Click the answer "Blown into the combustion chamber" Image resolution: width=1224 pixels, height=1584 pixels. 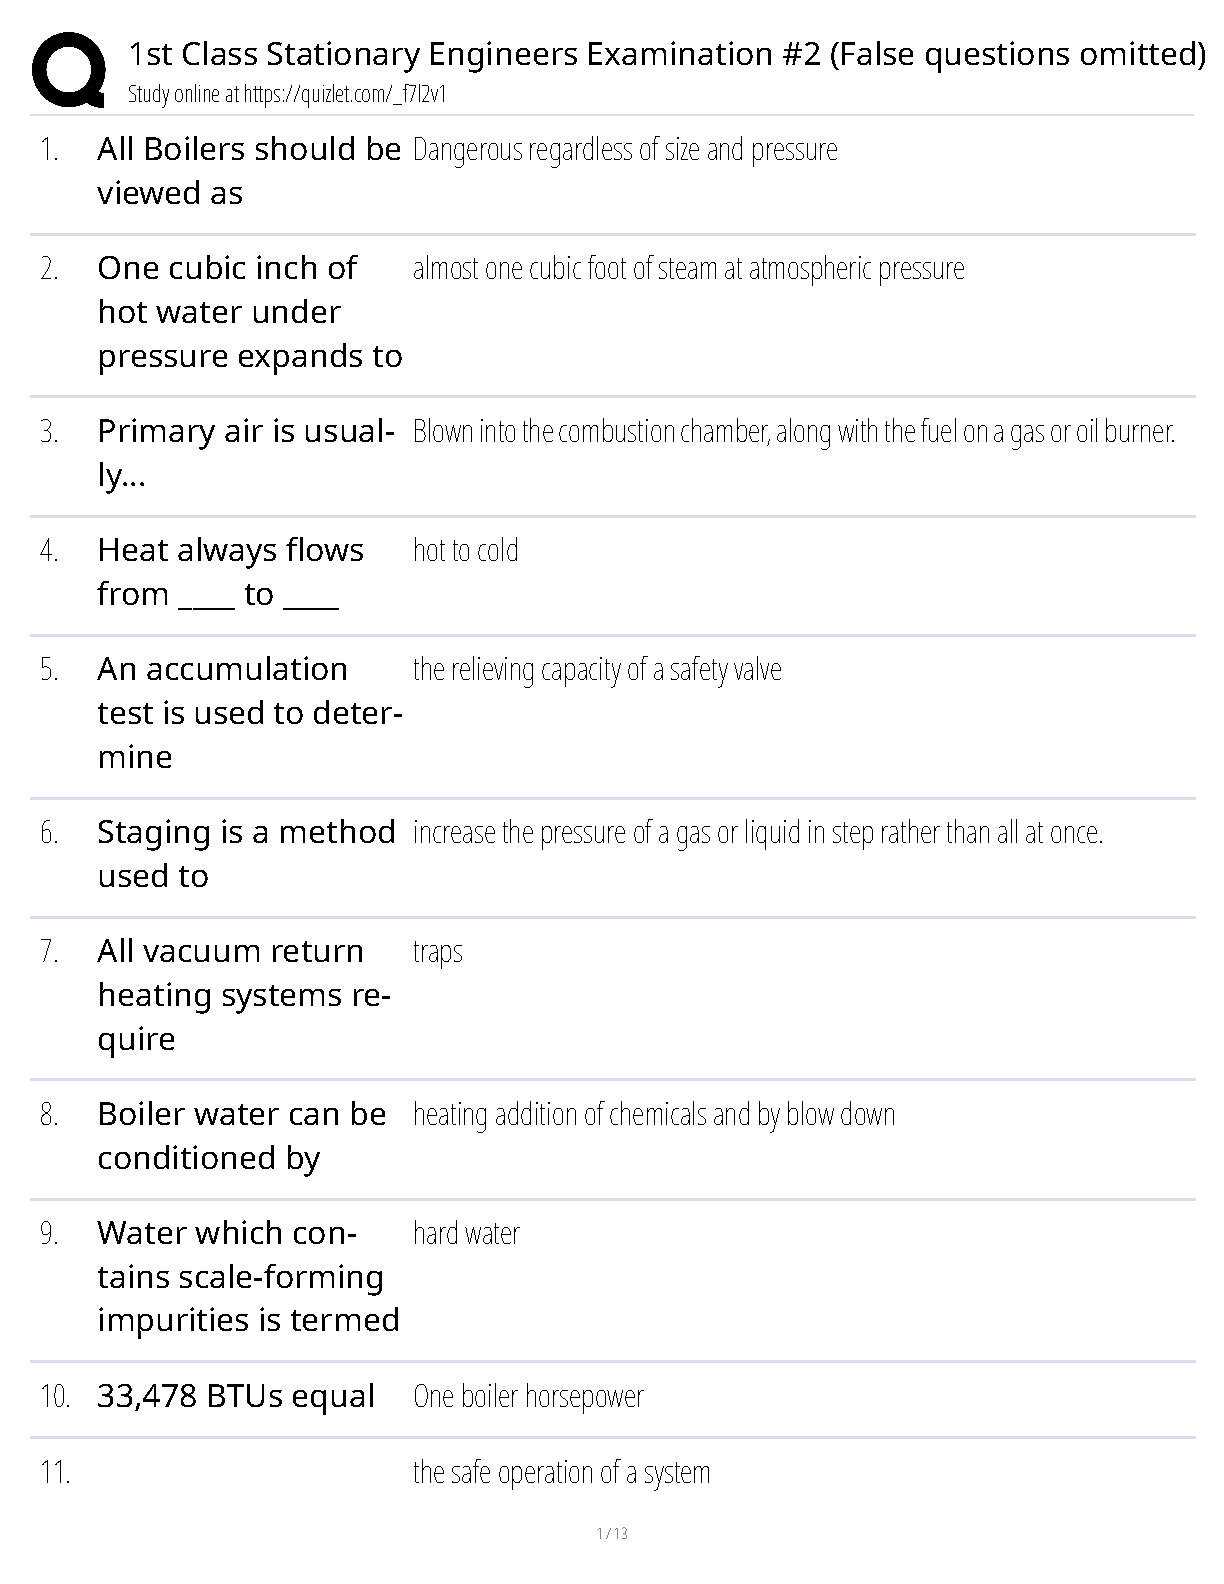tap(793, 432)
